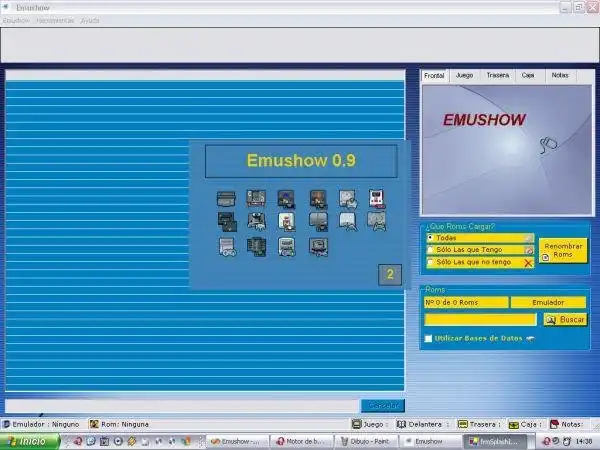This screenshot has width=600, height=450.
Task: Click fourth console icon in splash top row
Action: pos(318,199)
